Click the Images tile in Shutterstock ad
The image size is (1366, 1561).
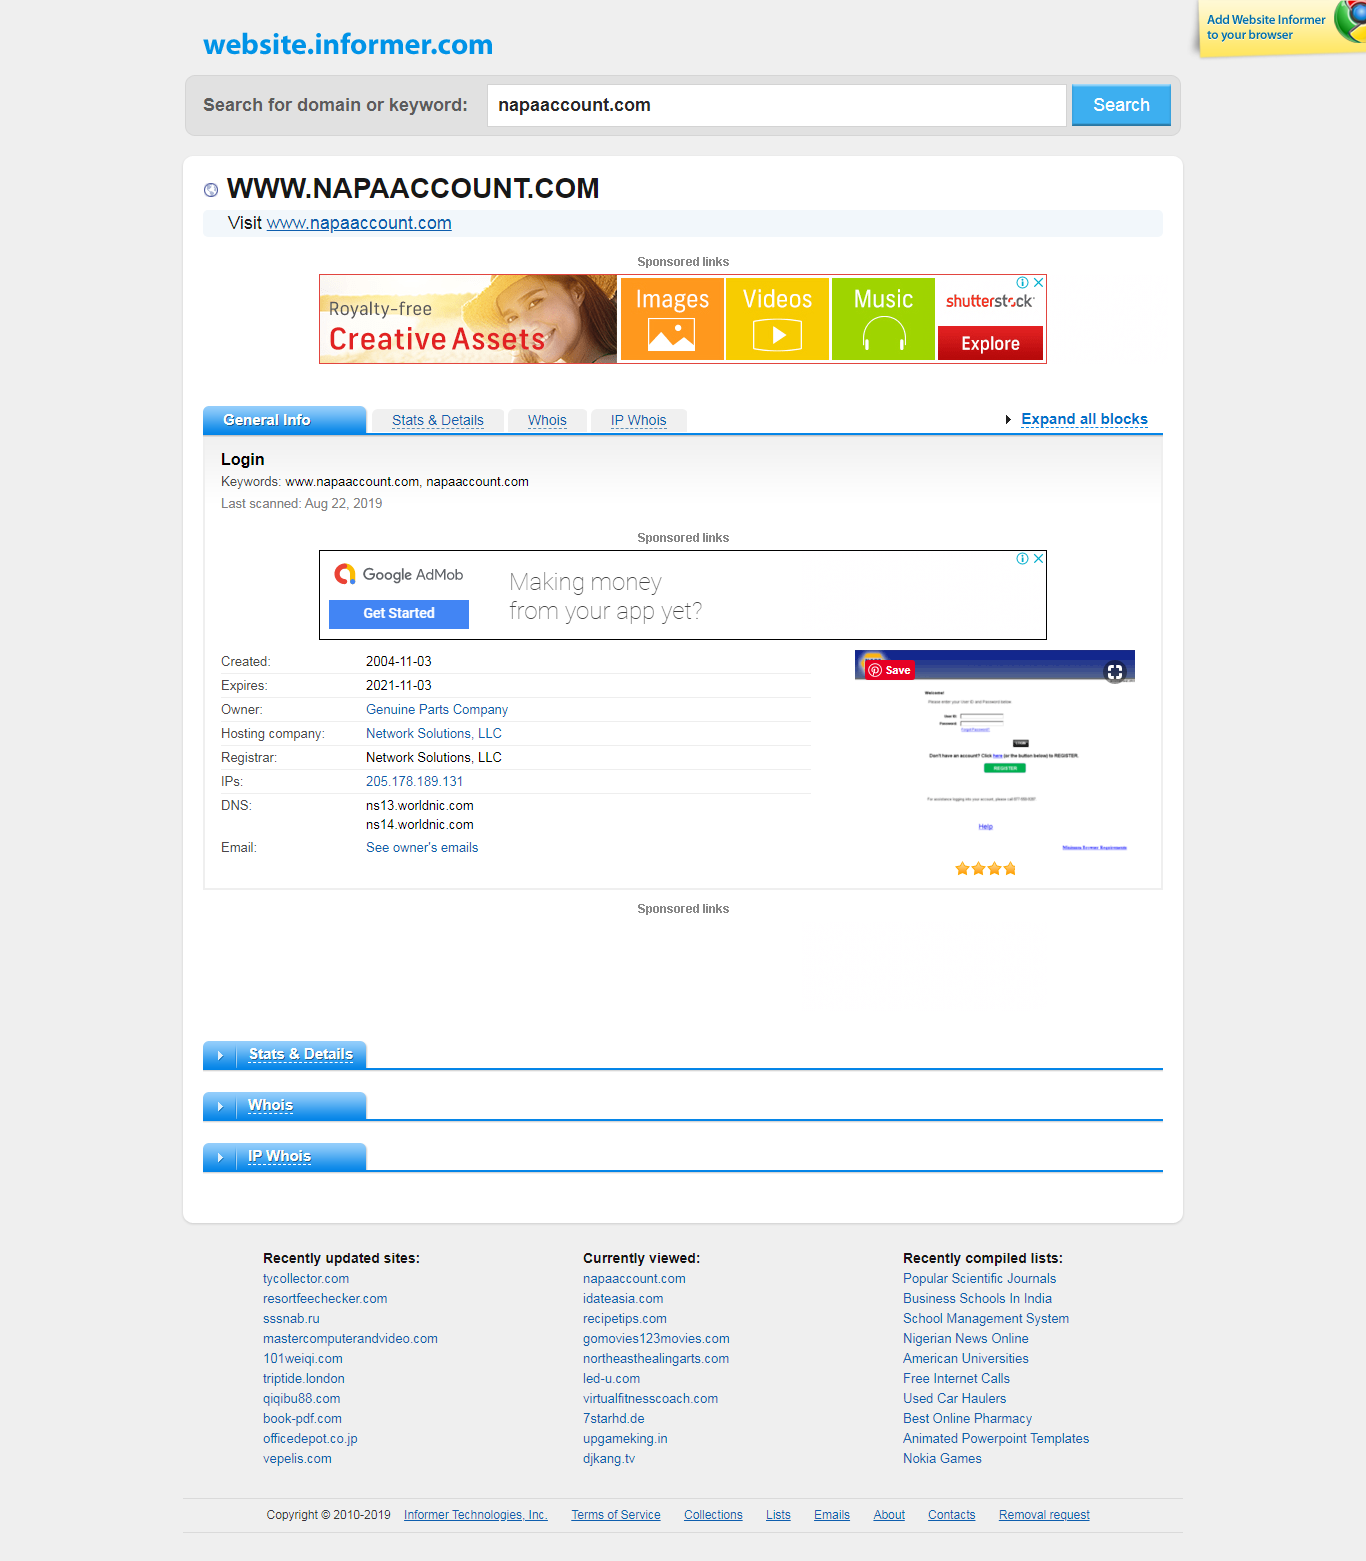[672, 319]
